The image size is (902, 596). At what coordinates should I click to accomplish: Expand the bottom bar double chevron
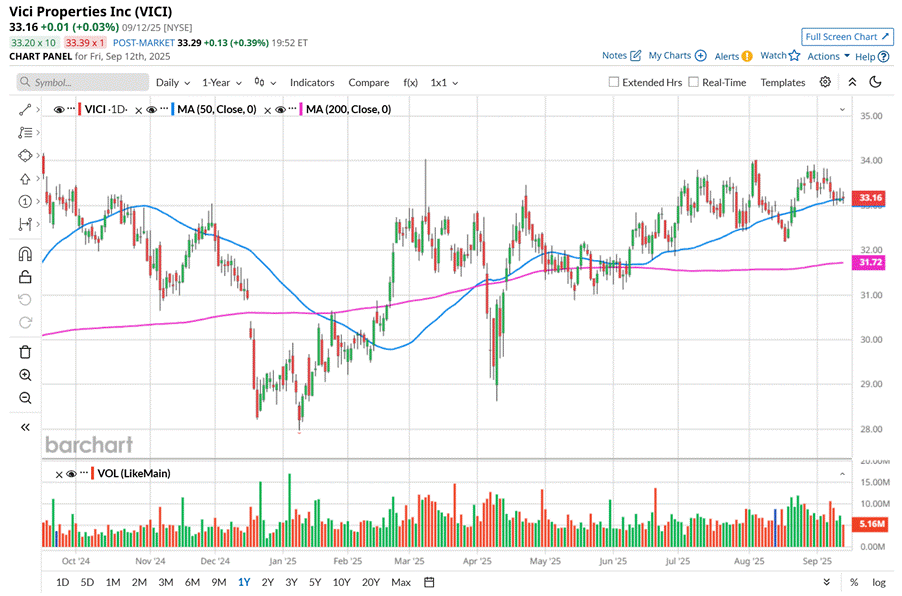[827, 582]
